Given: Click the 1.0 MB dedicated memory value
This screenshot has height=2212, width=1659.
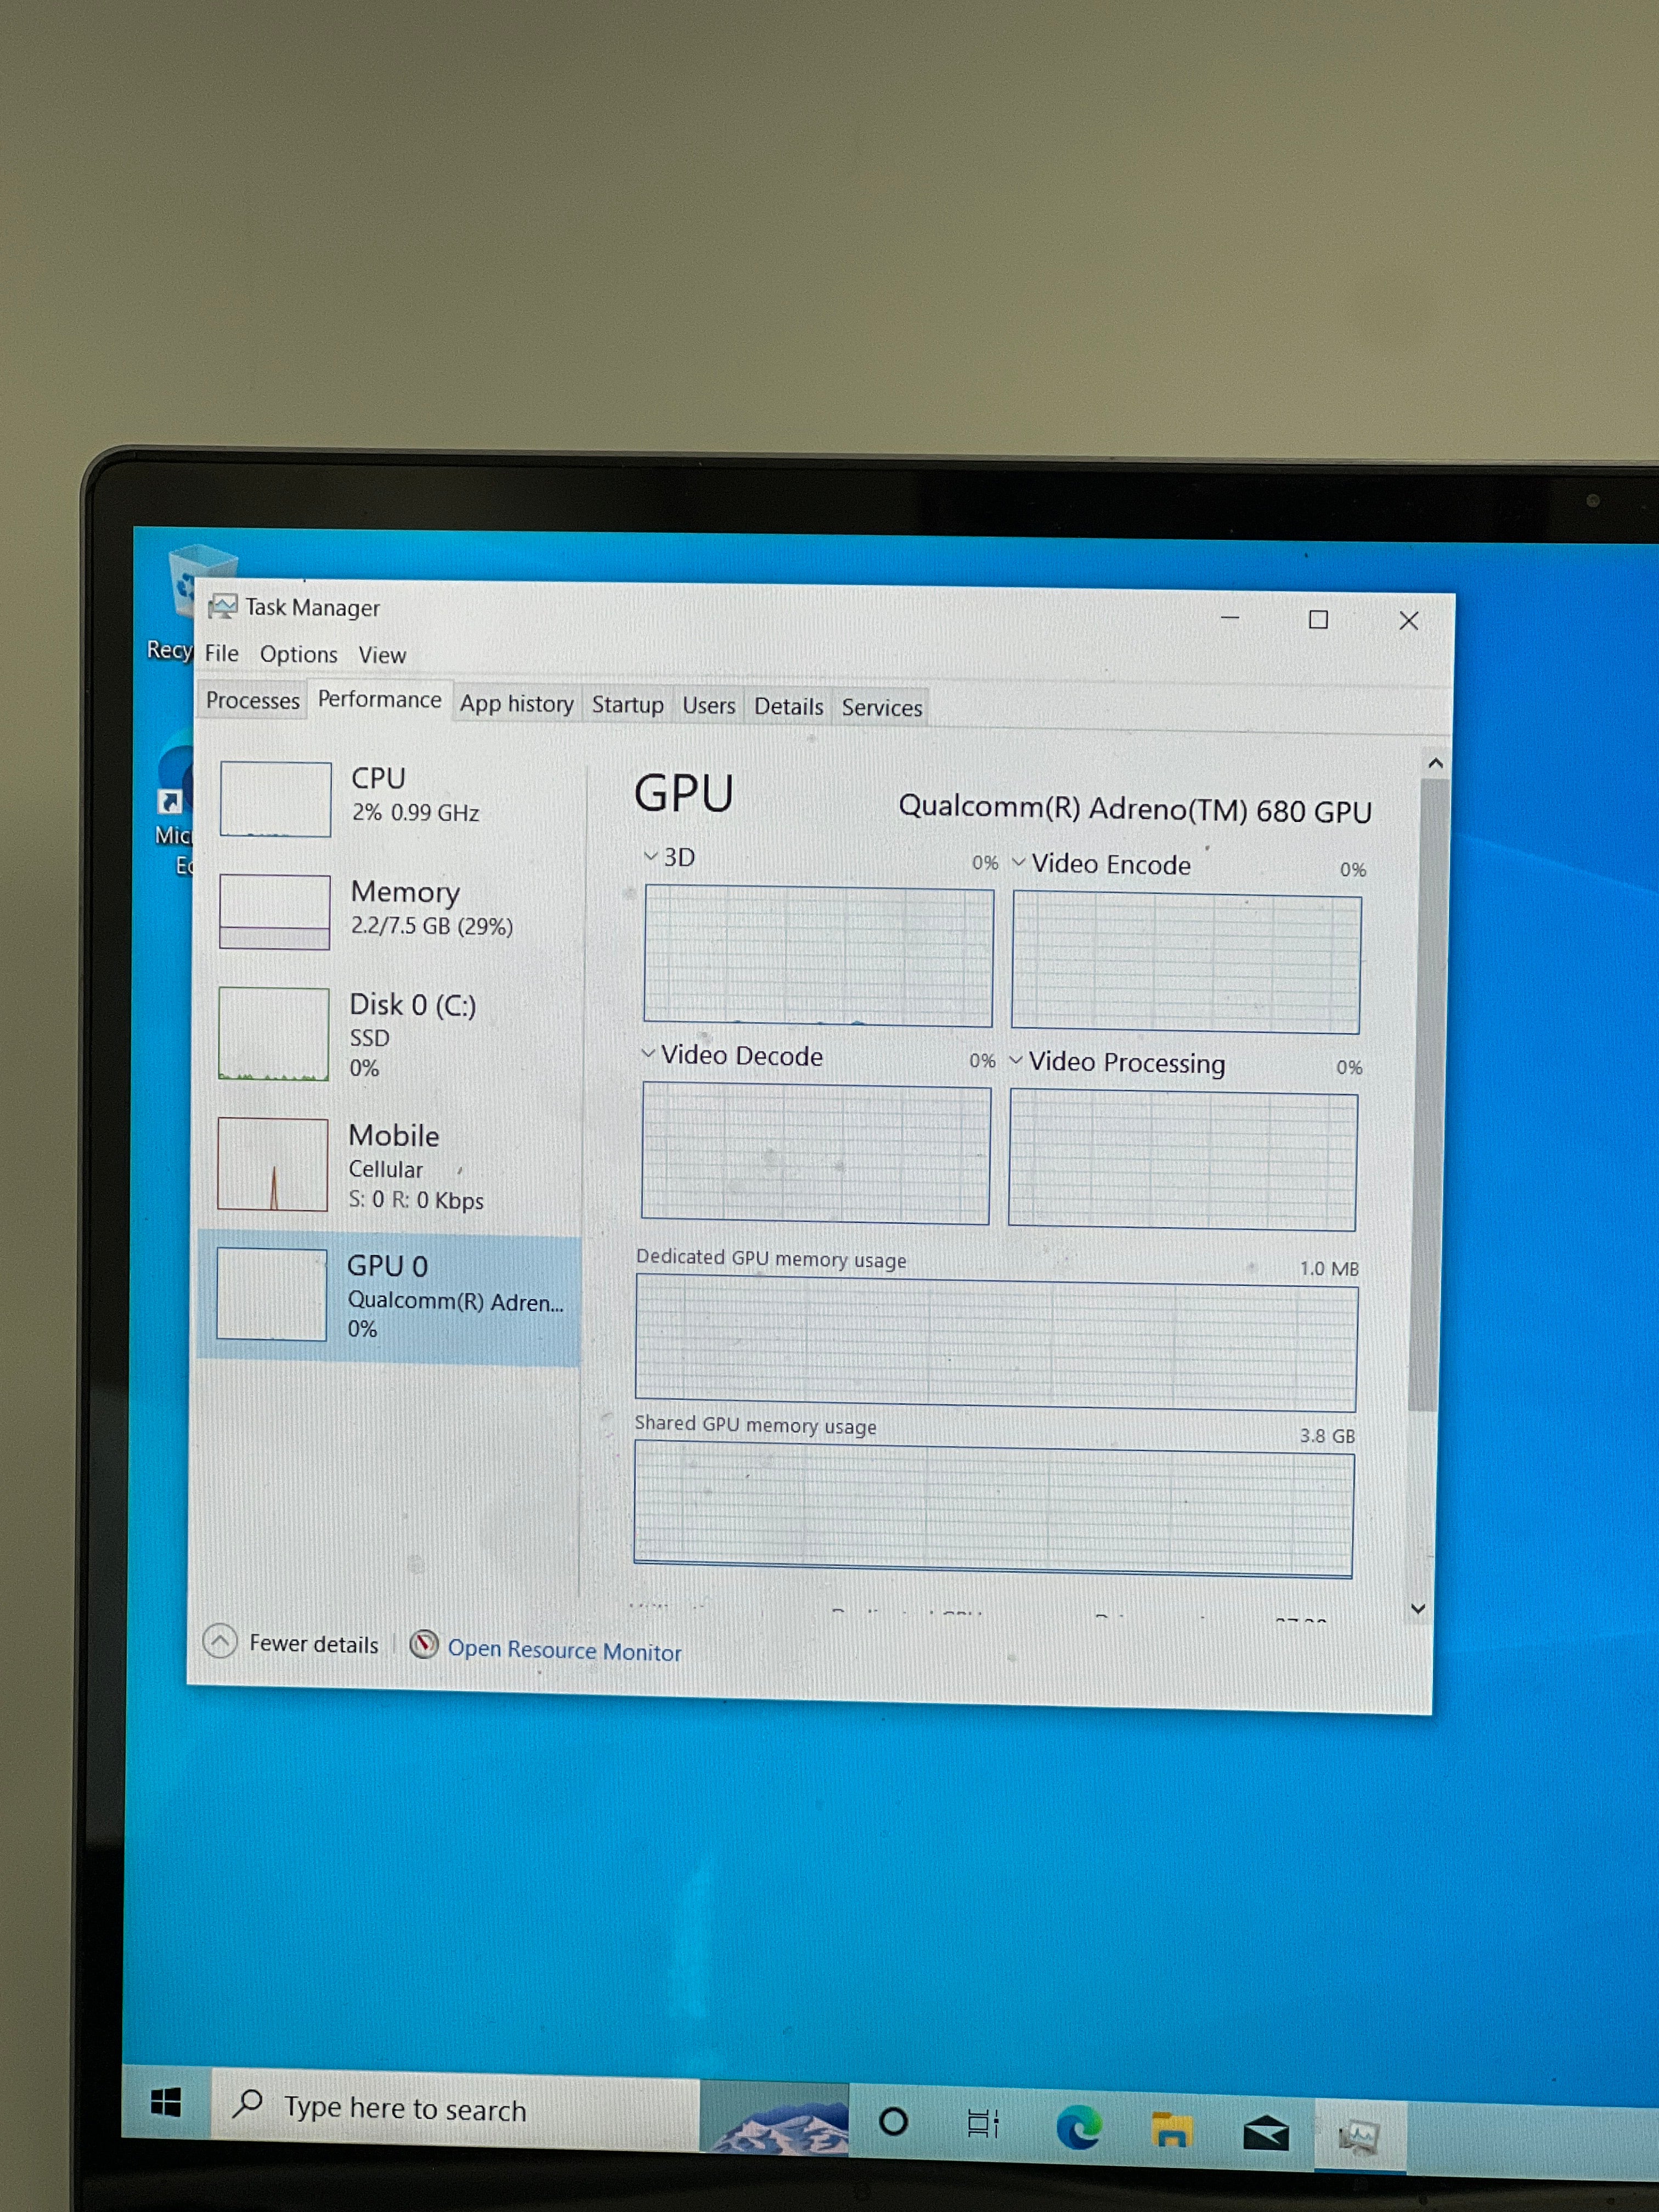Looking at the screenshot, I should [x=1329, y=1268].
